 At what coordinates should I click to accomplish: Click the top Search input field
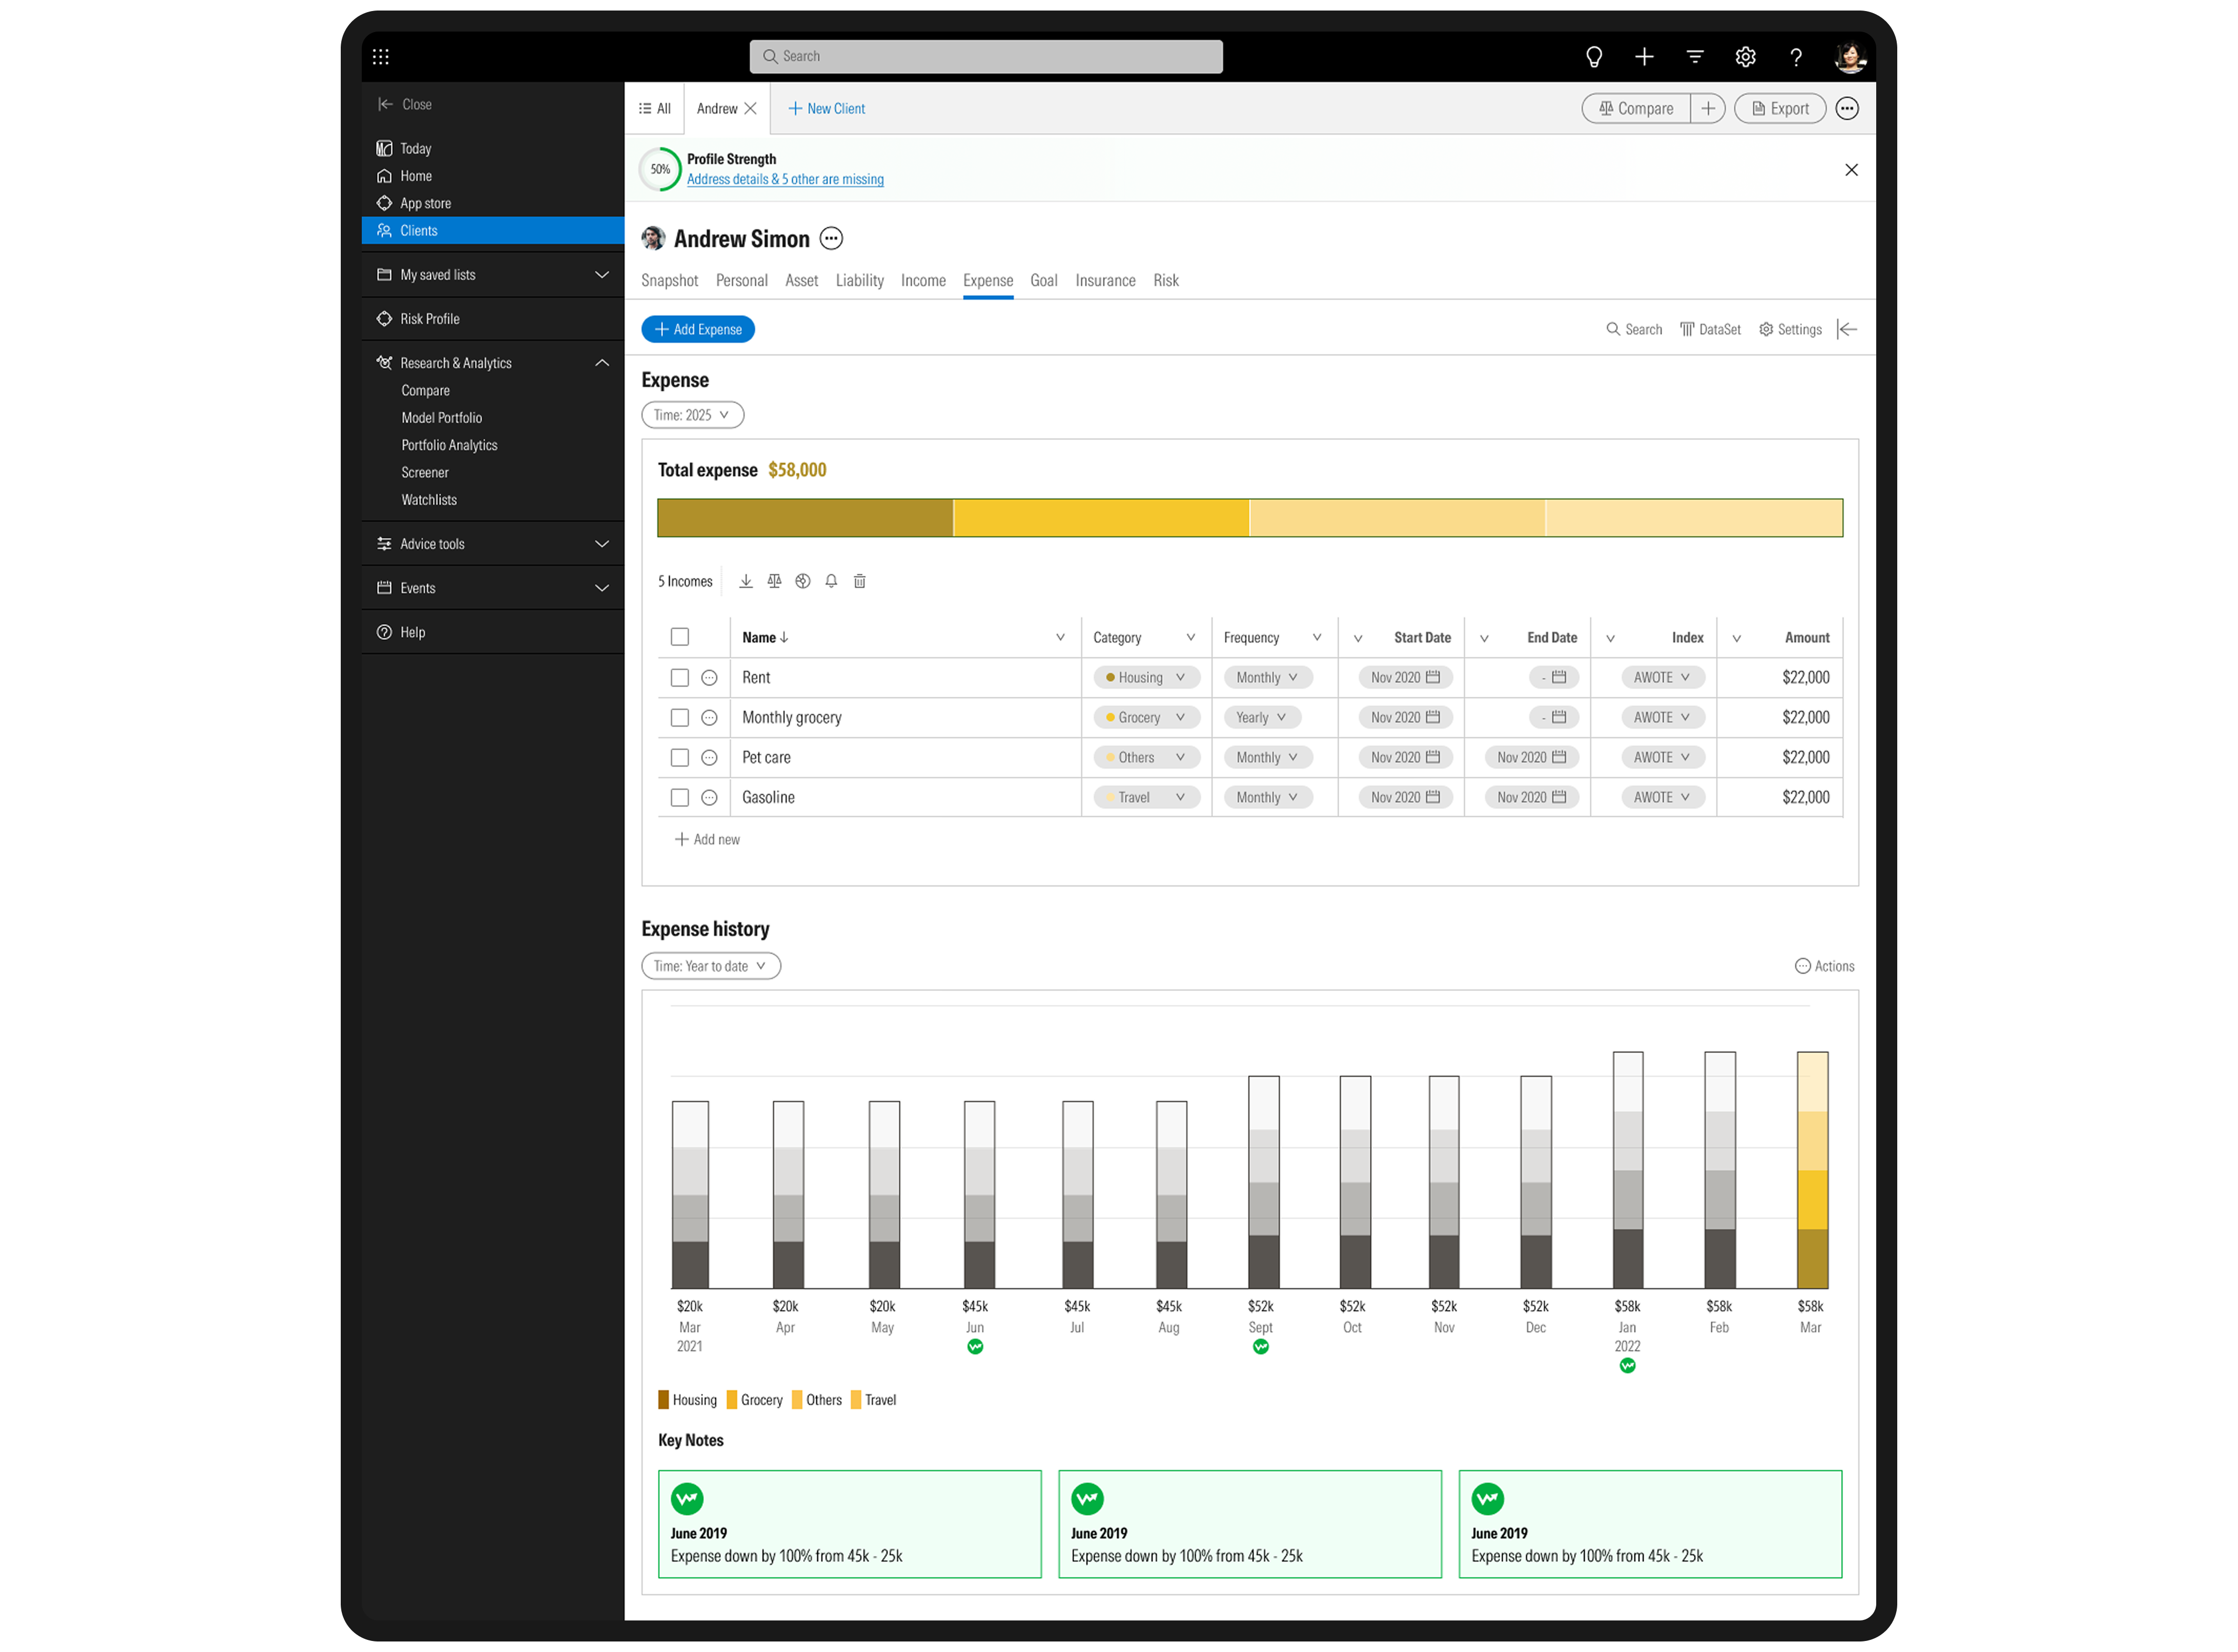986,57
